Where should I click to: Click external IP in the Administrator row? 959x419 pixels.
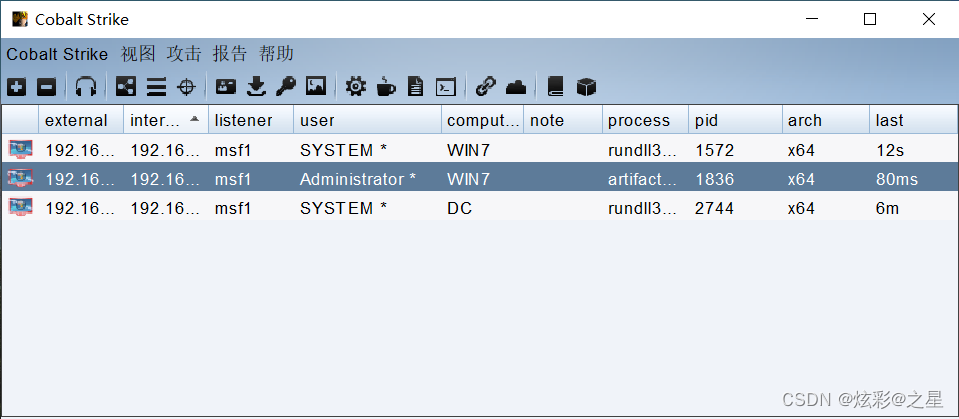[x=80, y=179]
